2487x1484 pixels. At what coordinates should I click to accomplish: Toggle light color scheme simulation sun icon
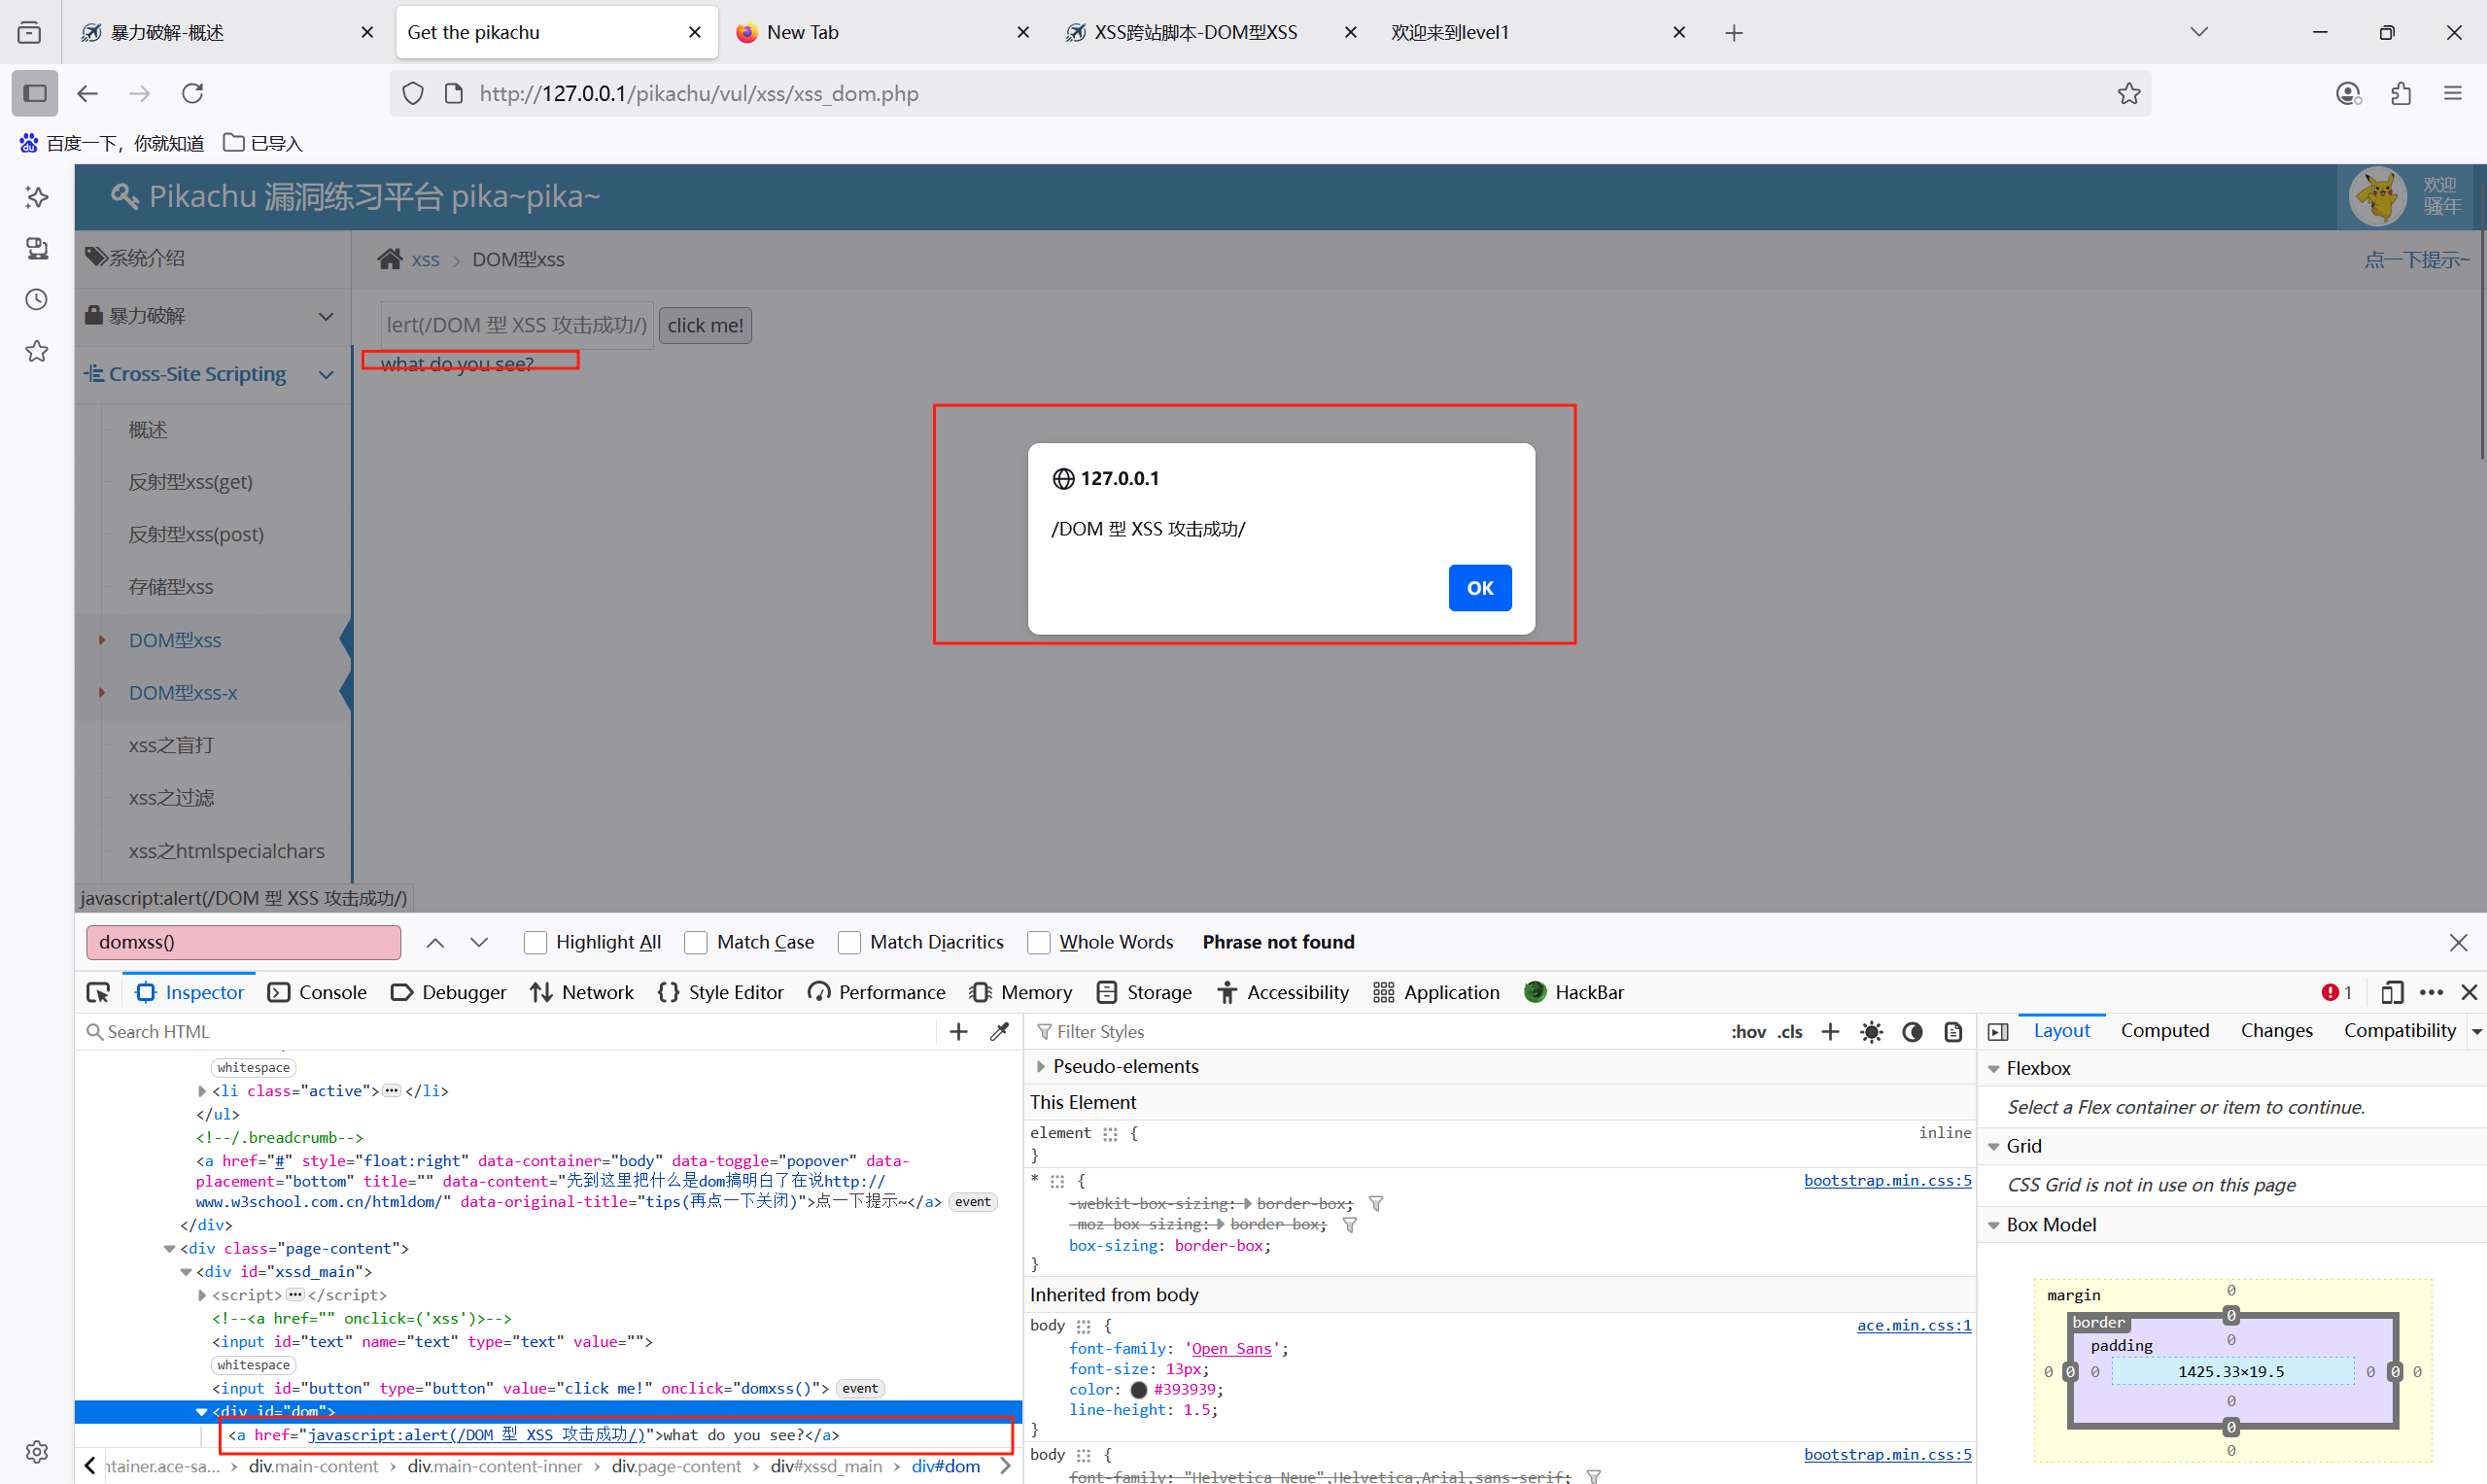pyautogui.click(x=1871, y=1031)
